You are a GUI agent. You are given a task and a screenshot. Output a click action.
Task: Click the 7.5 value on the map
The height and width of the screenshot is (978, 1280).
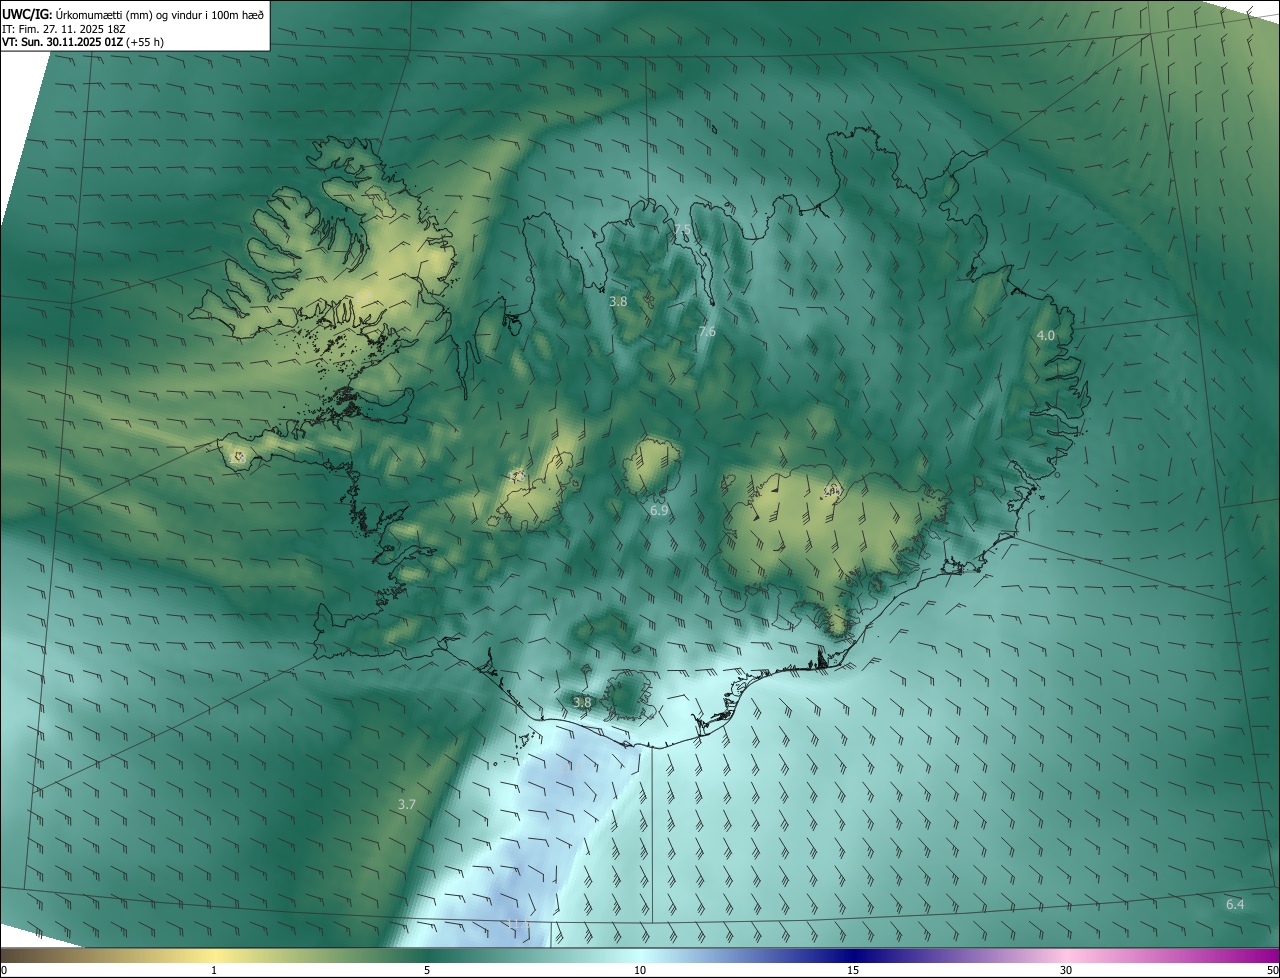pyautogui.click(x=682, y=231)
